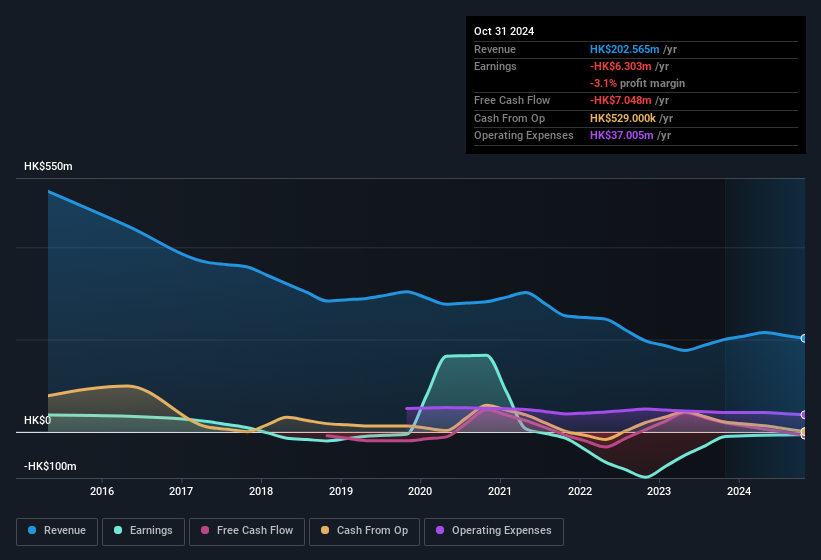821x560 pixels.
Task: Click the HK$37.005m operating expenses value
Action: (622, 136)
